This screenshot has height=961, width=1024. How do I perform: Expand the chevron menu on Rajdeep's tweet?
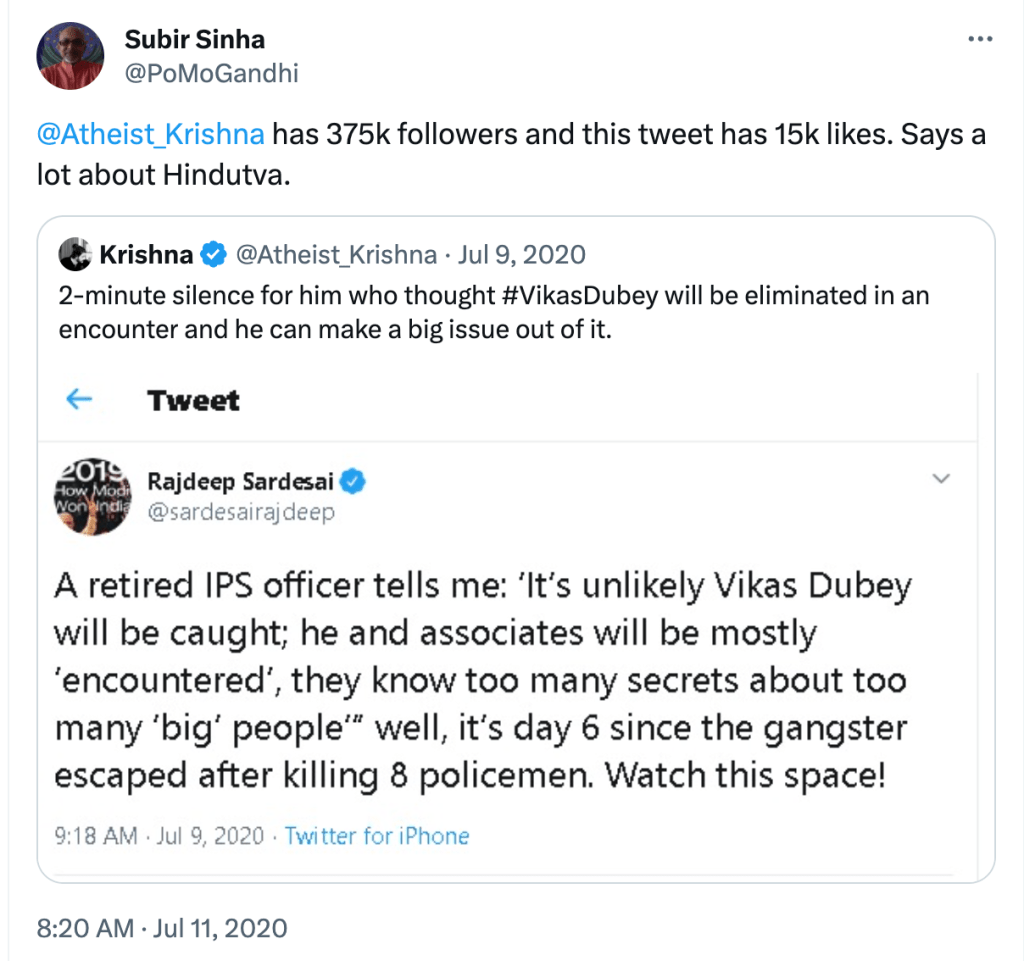click(940, 480)
